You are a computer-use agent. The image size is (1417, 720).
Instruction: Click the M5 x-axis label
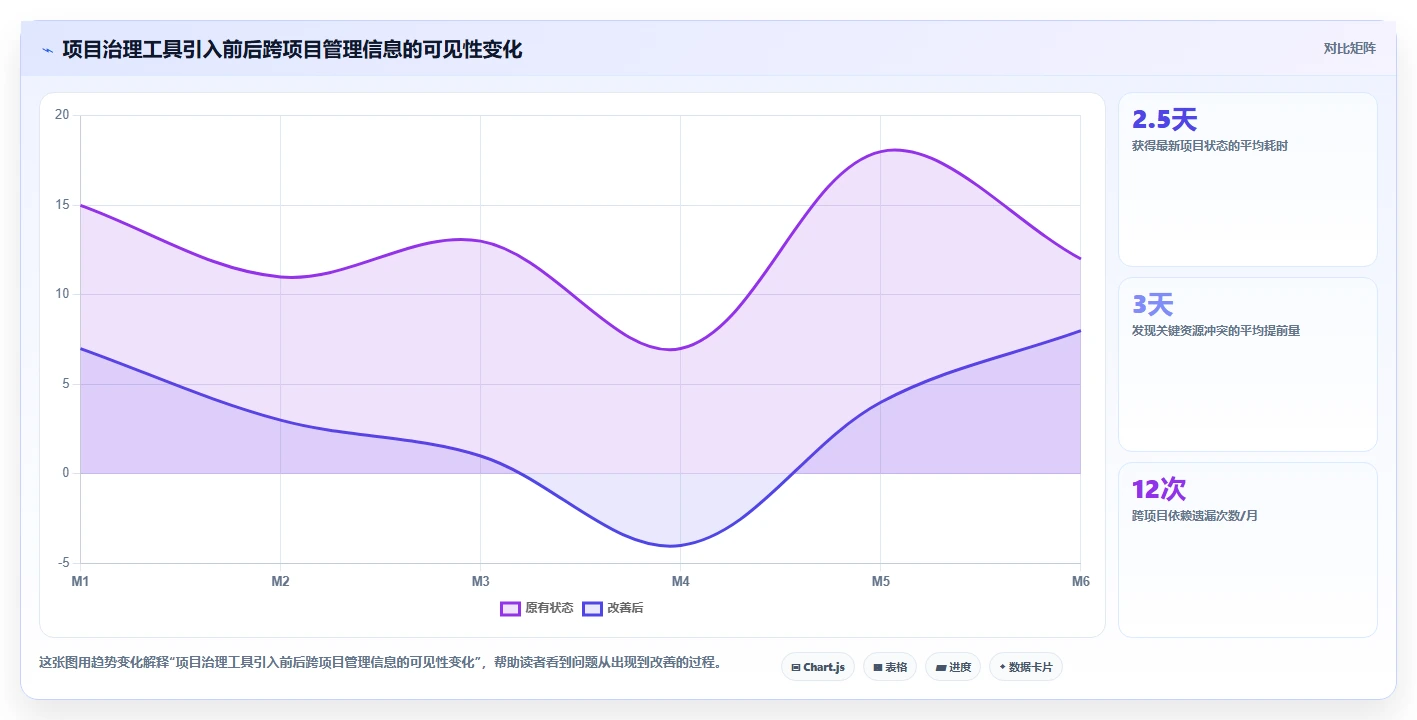(x=880, y=581)
